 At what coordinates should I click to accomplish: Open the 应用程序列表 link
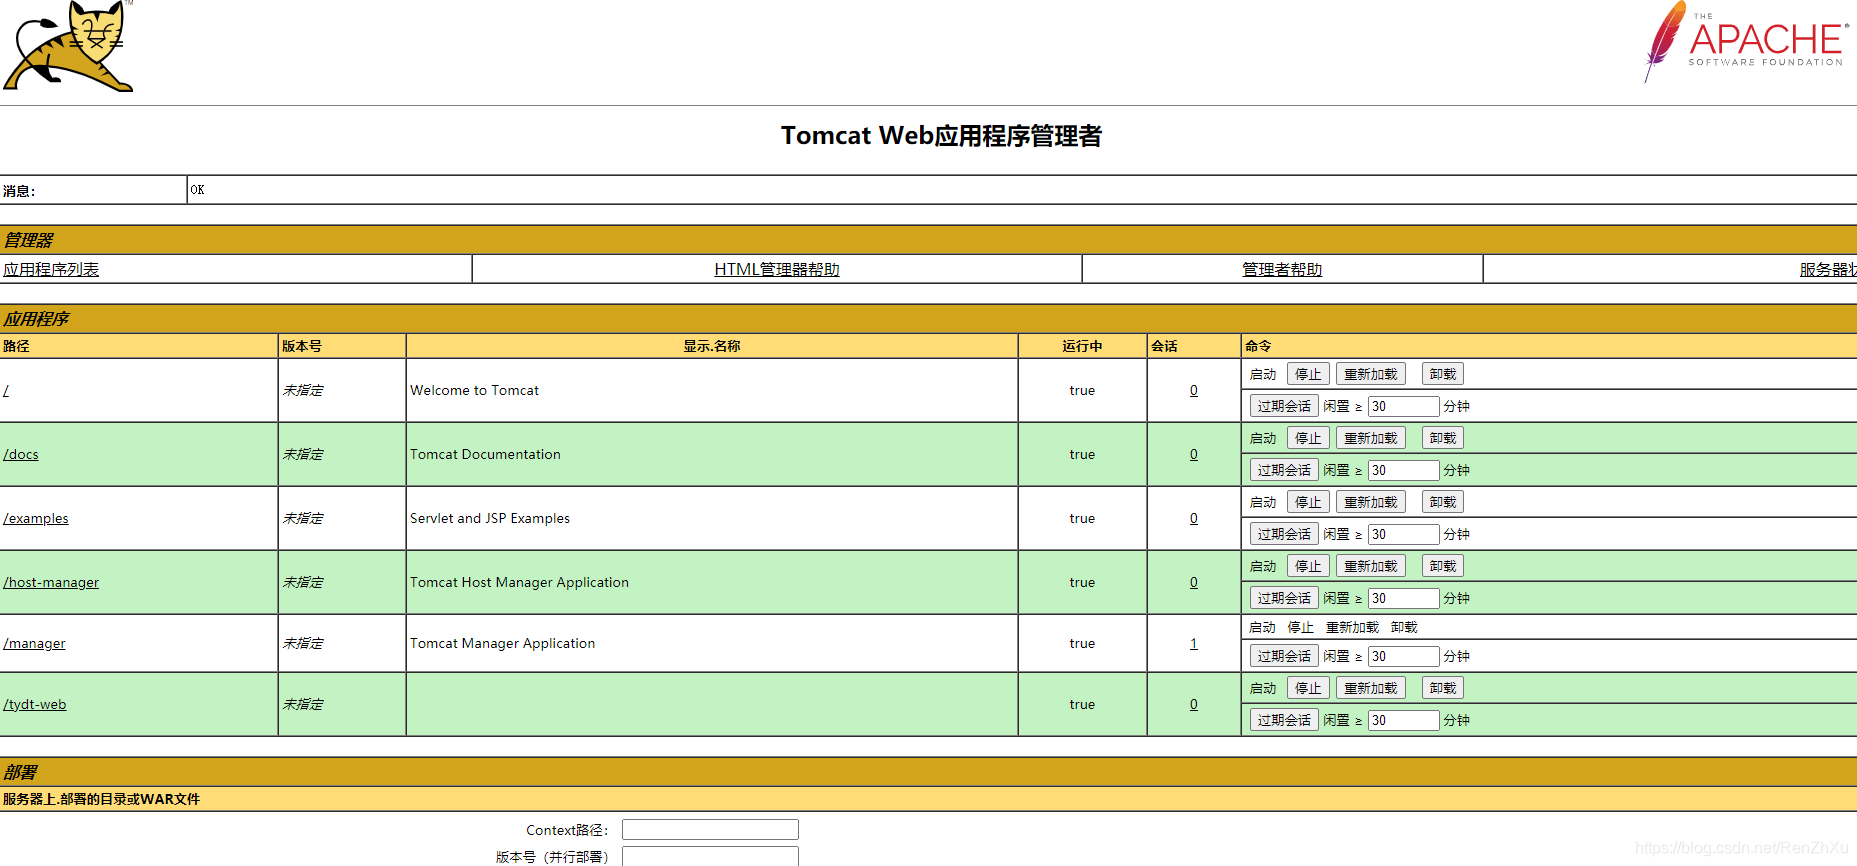(x=51, y=269)
